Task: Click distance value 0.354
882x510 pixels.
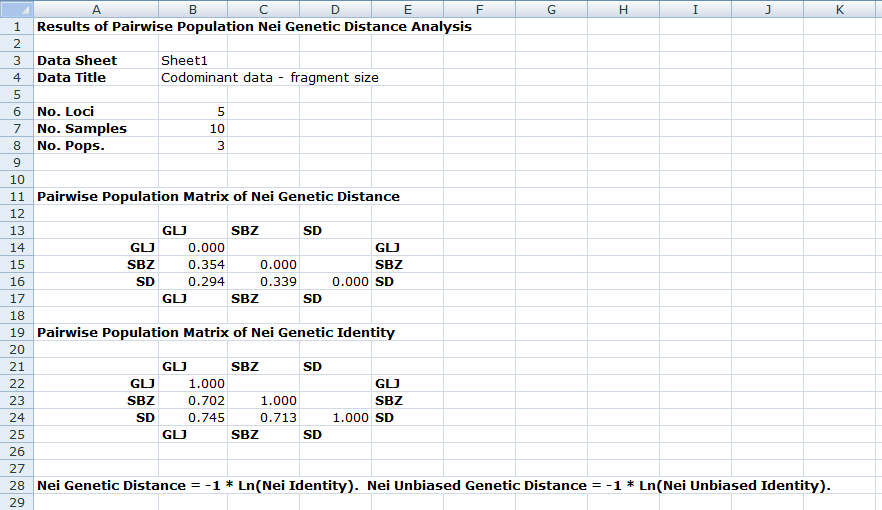Action: pyautogui.click(x=206, y=264)
